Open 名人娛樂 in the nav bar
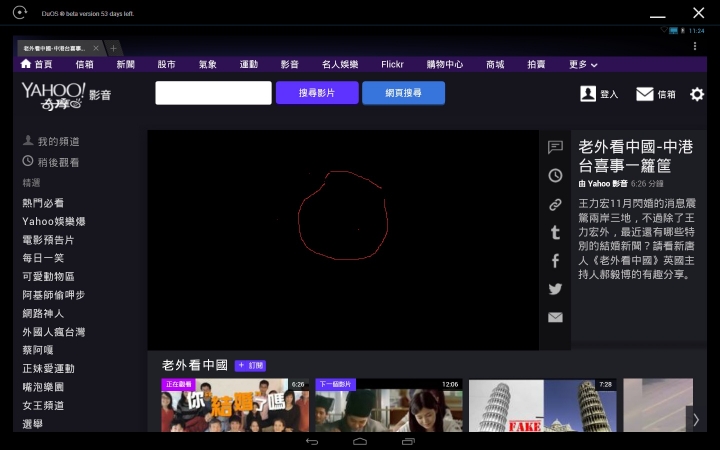 [340, 64]
